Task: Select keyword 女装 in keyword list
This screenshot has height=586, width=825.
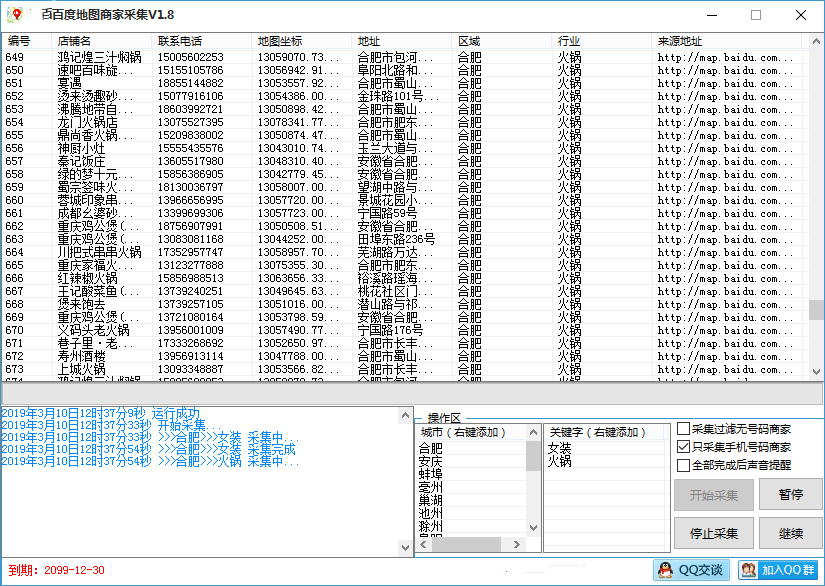Action: click(x=559, y=448)
